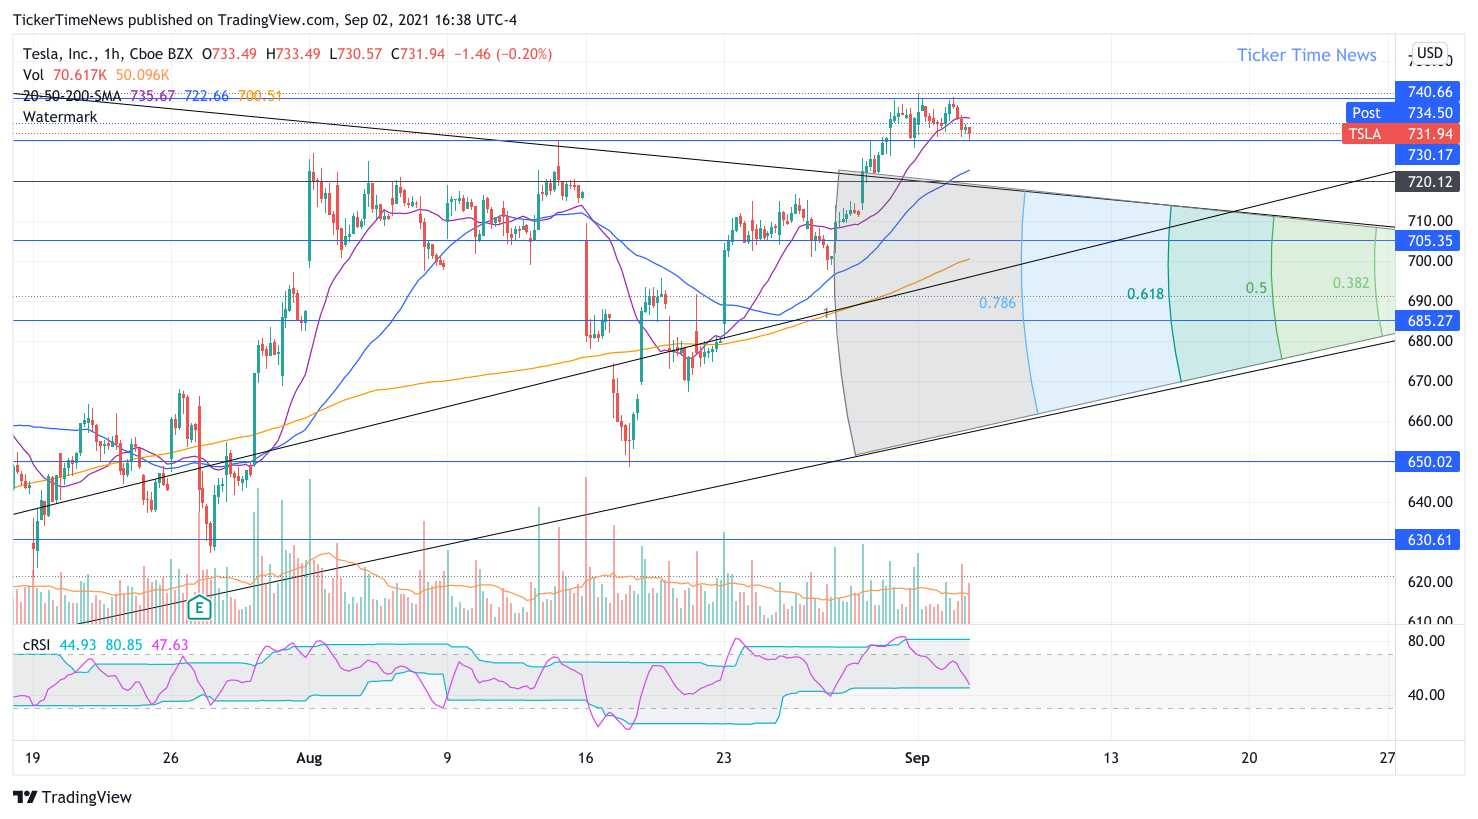Click the 630.61 price level tag

point(1428,539)
